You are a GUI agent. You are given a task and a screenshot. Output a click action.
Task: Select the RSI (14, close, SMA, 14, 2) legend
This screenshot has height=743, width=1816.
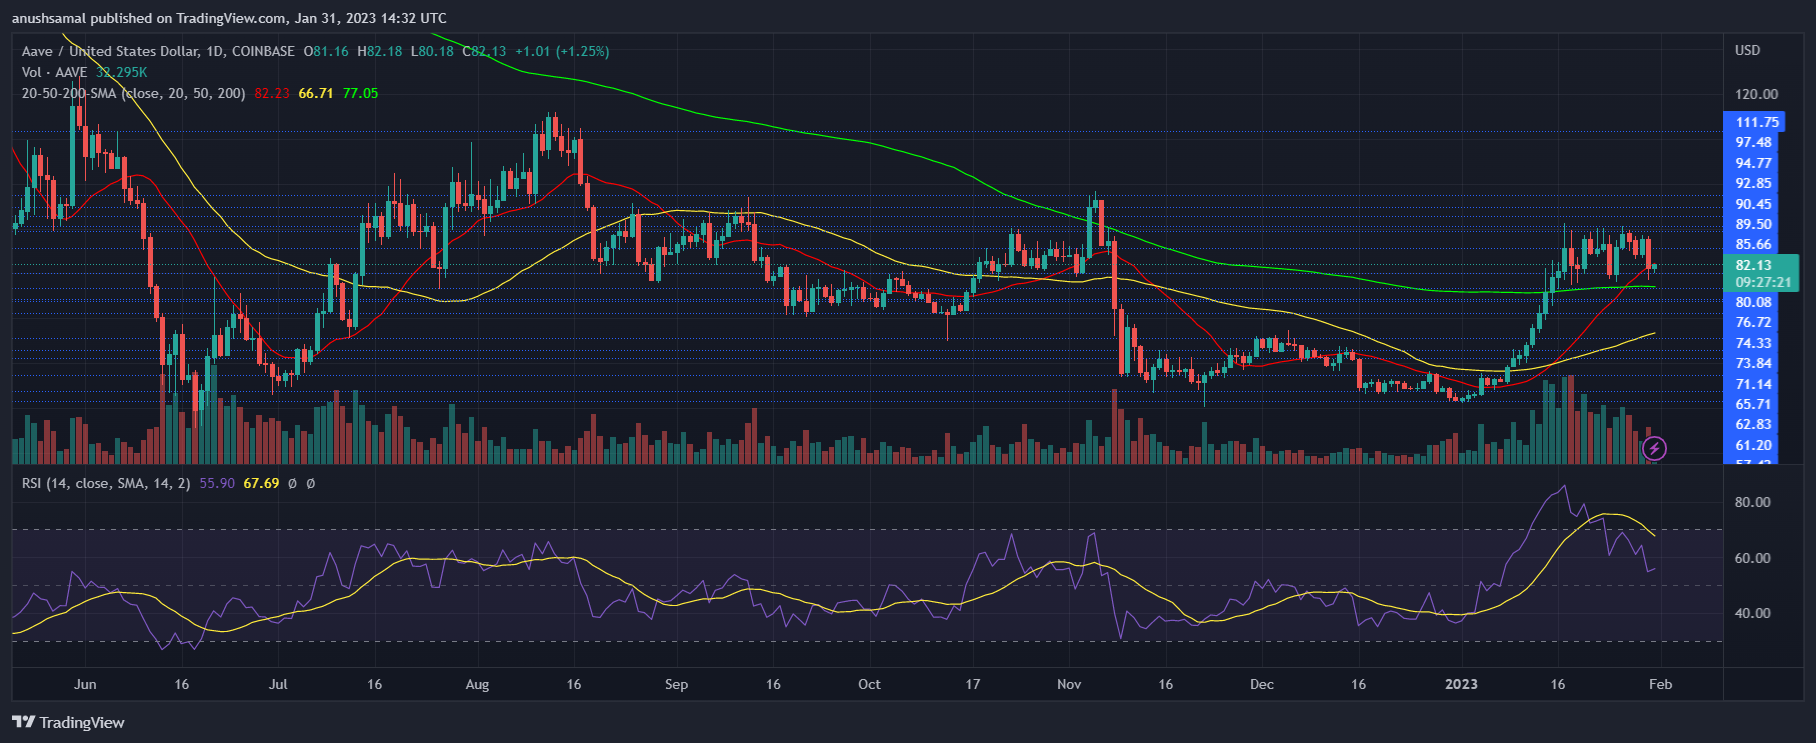(x=106, y=483)
